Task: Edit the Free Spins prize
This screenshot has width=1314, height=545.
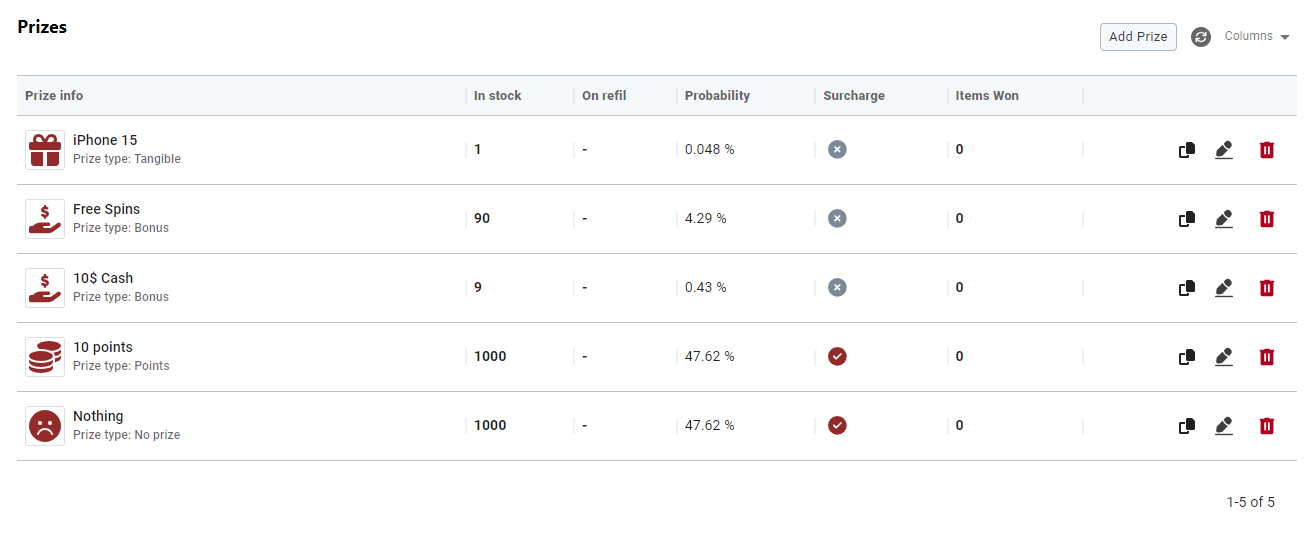Action: [x=1224, y=219]
